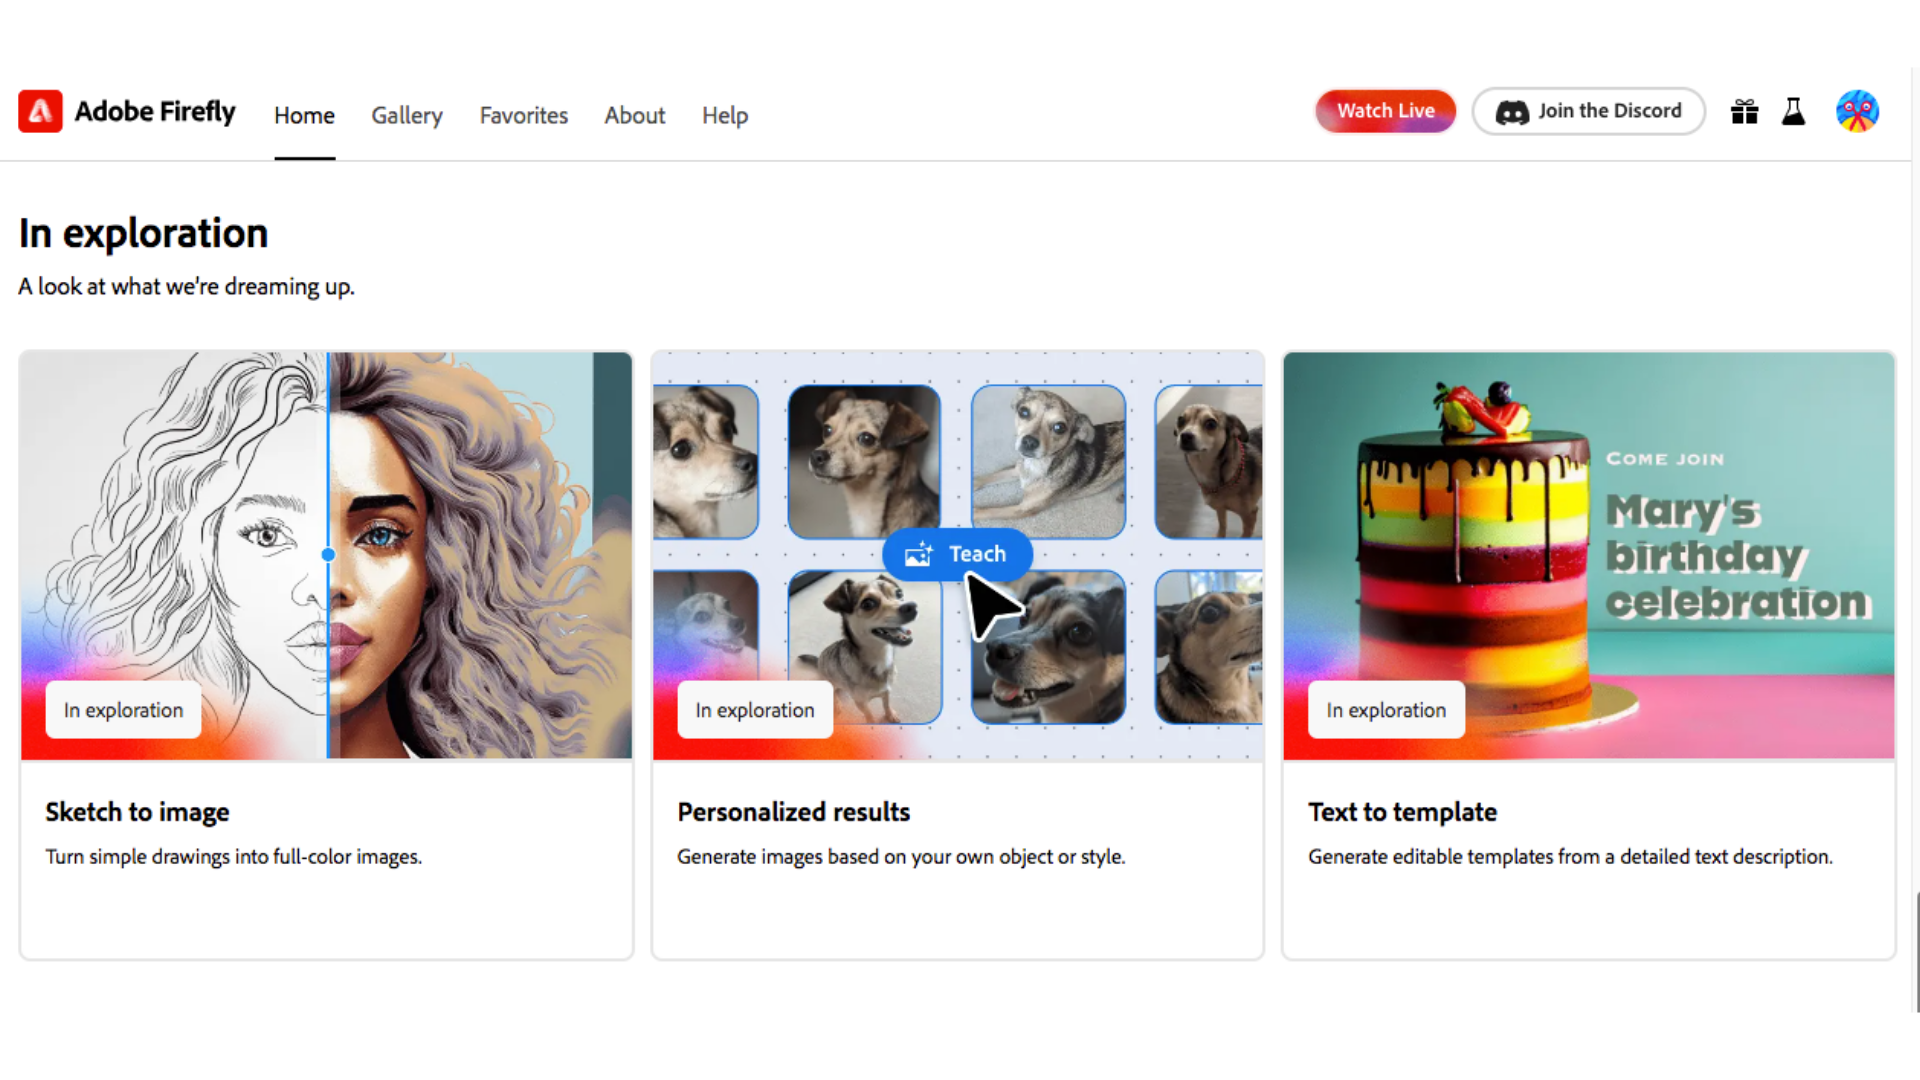The image size is (1920, 1080).
Task: Click In exploration badge on sketch card
Action: [x=123, y=710]
